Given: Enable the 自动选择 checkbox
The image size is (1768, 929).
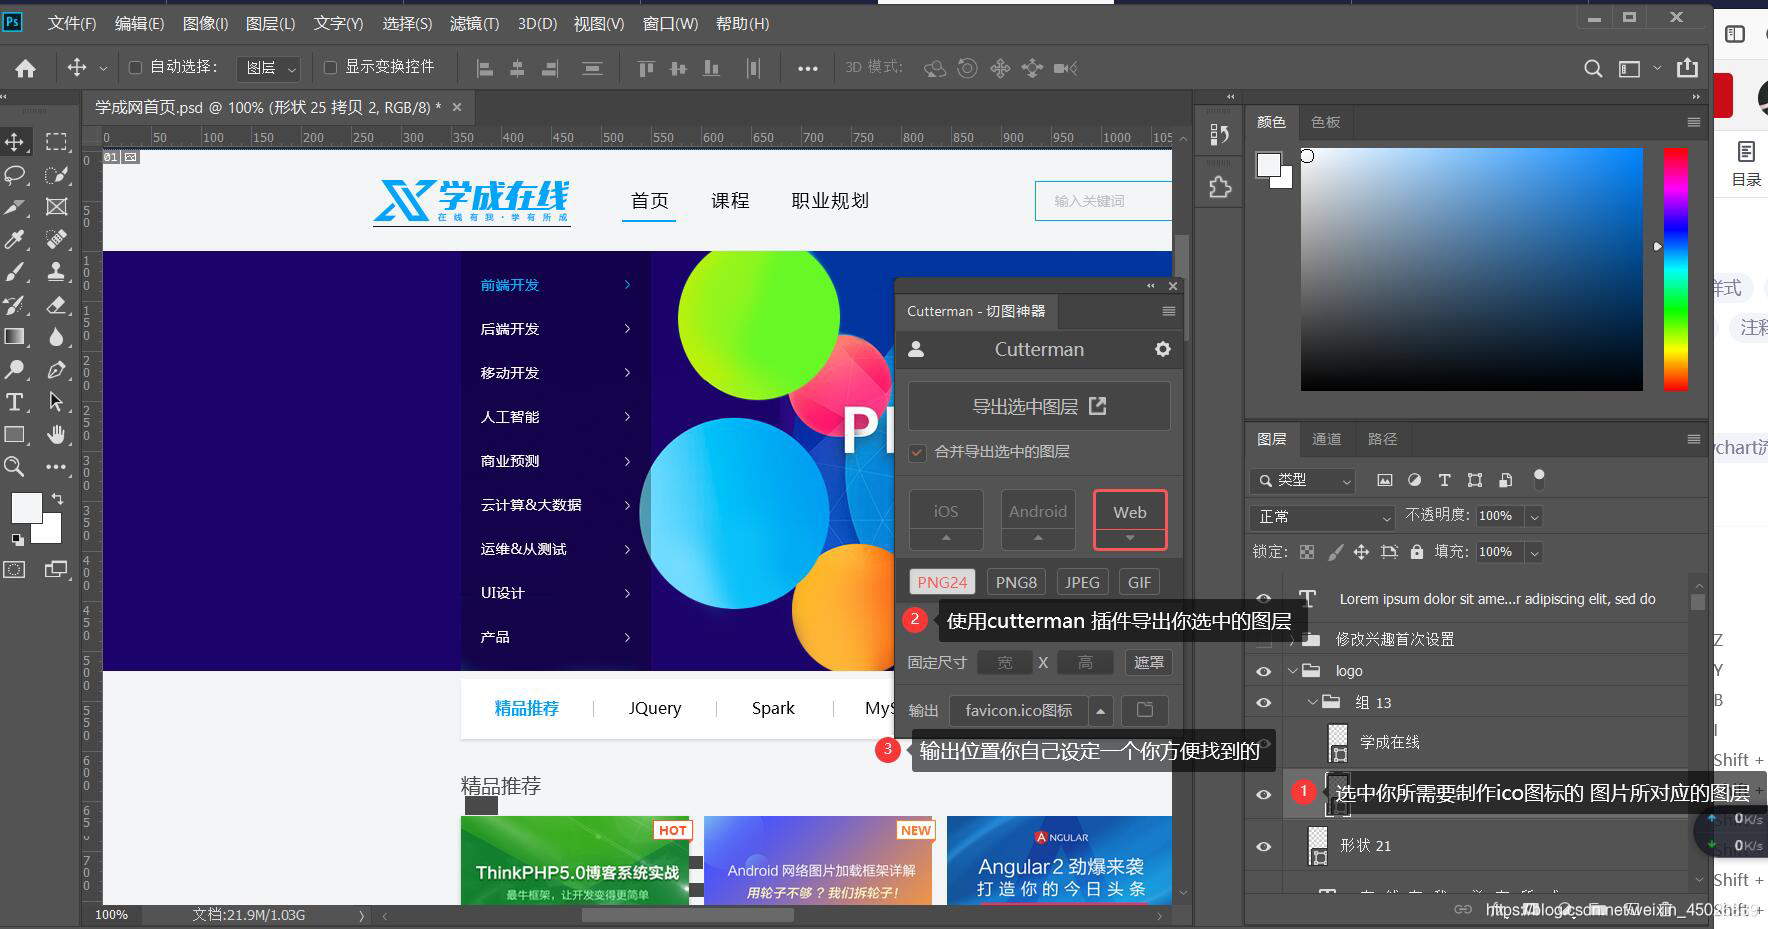Looking at the screenshot, I should pyautogui.click(x=135, y=67).
